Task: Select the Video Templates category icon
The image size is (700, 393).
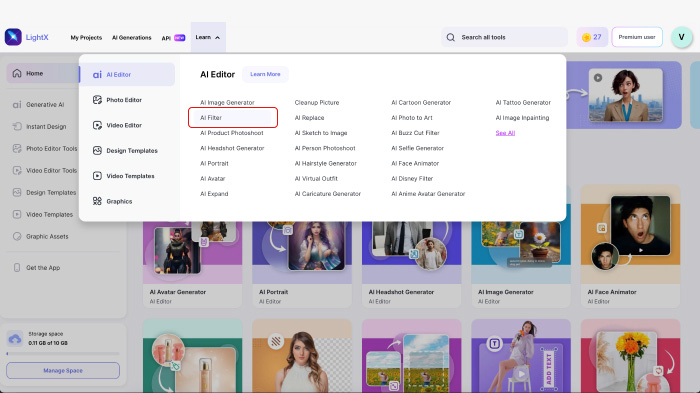Action: [x=97, y=176]
